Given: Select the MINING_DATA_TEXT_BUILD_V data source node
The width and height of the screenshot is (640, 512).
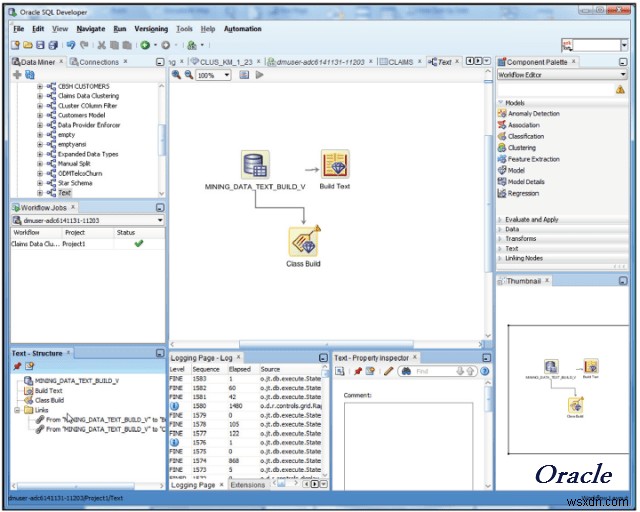Looking at the screenshot, I should [x=255, y=165].
